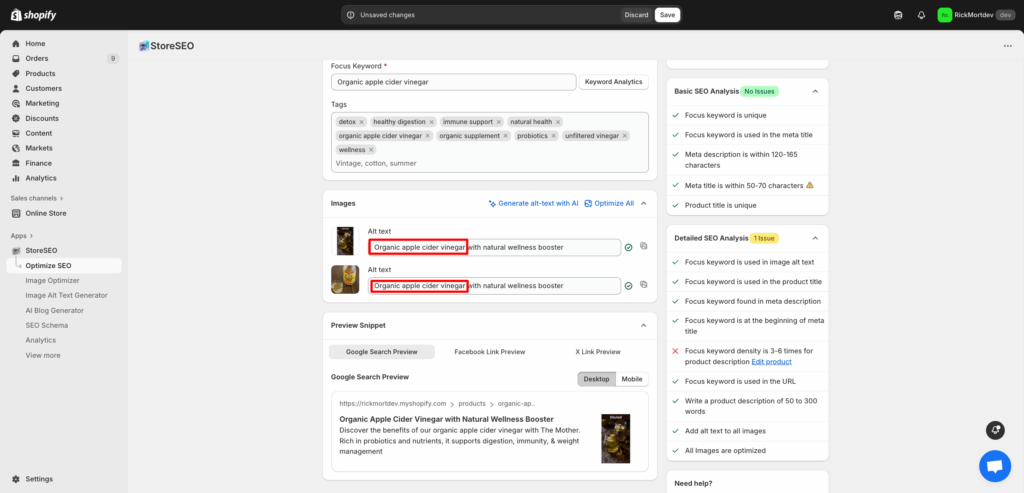The width and height of the screenshot is (1024, 493).
Task: Click the Sidekick assistant icon in top bar
Action: point(898,15)
